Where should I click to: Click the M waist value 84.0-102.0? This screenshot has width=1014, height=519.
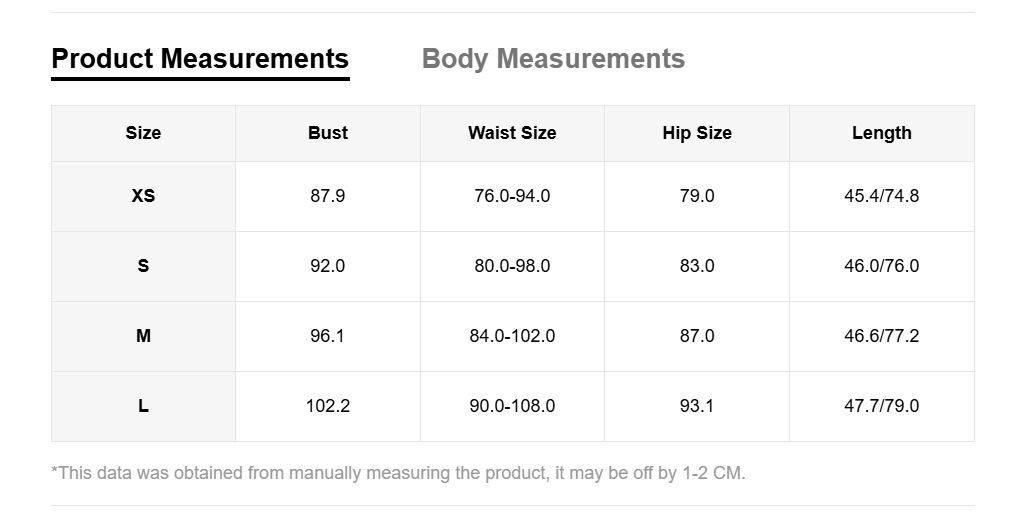(x=512, y=336)
